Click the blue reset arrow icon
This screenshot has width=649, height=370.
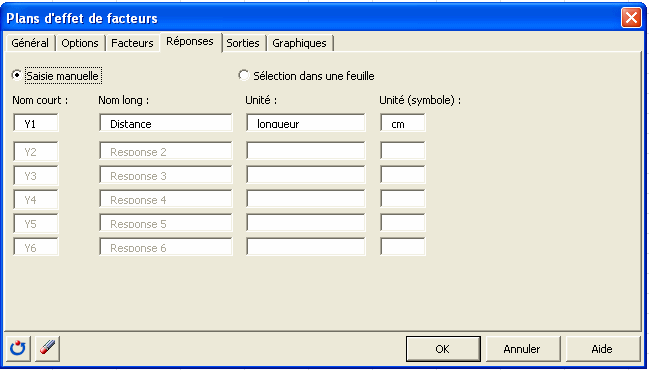pyautogui.click(x=18, y=348)
